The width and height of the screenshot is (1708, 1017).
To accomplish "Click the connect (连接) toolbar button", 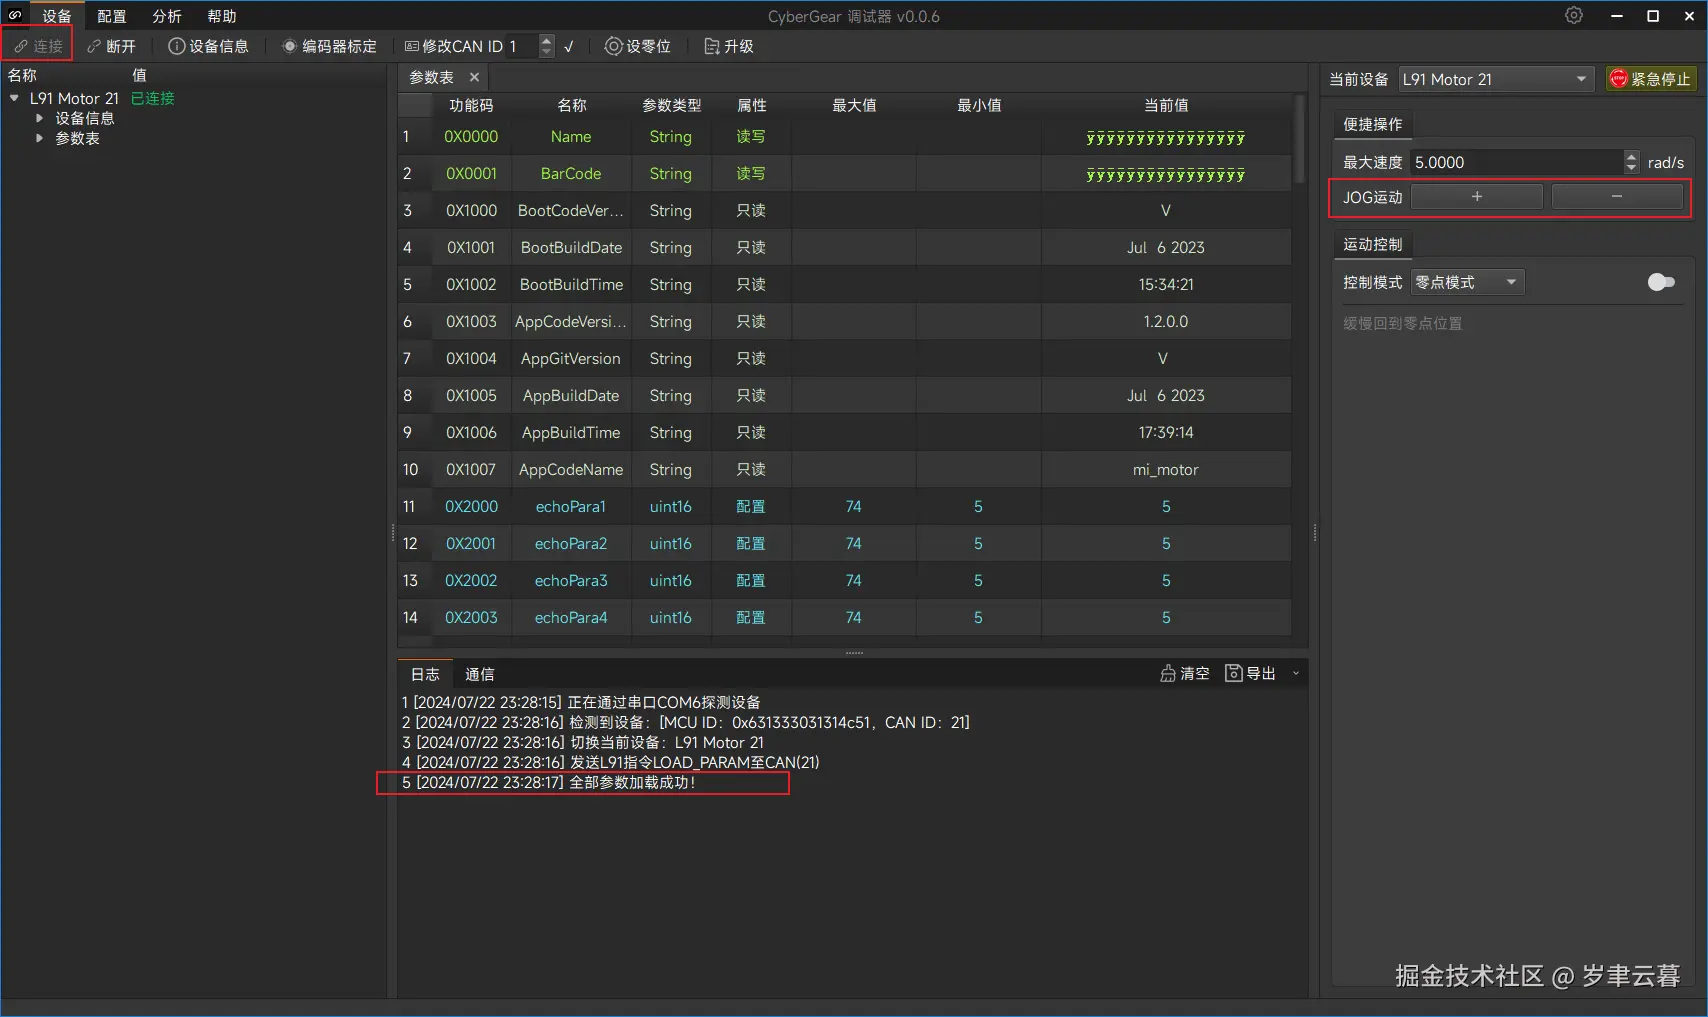I will coord(38,46).
